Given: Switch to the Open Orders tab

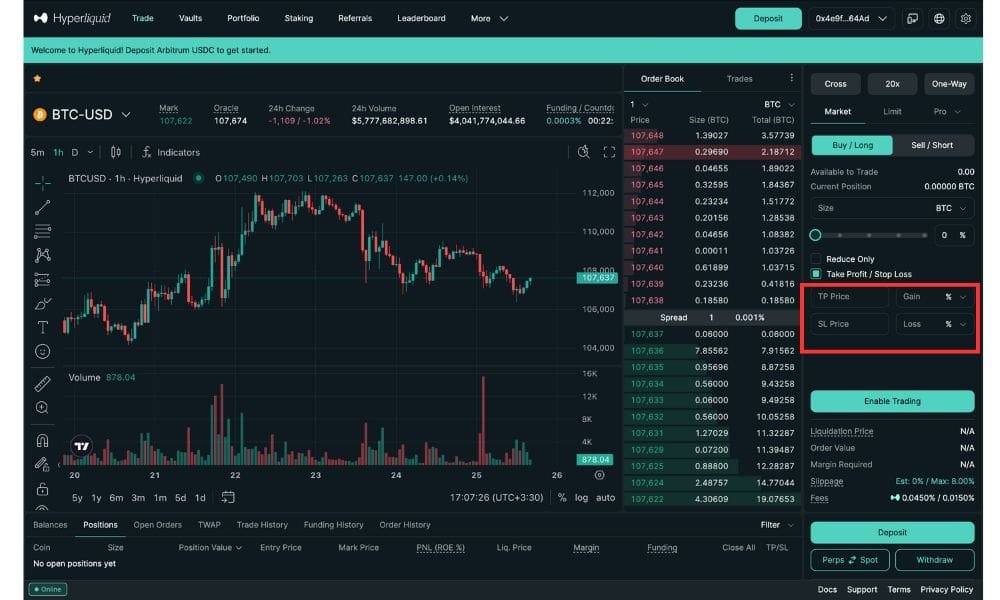Looking at the screenshot, I should point(158,525).
